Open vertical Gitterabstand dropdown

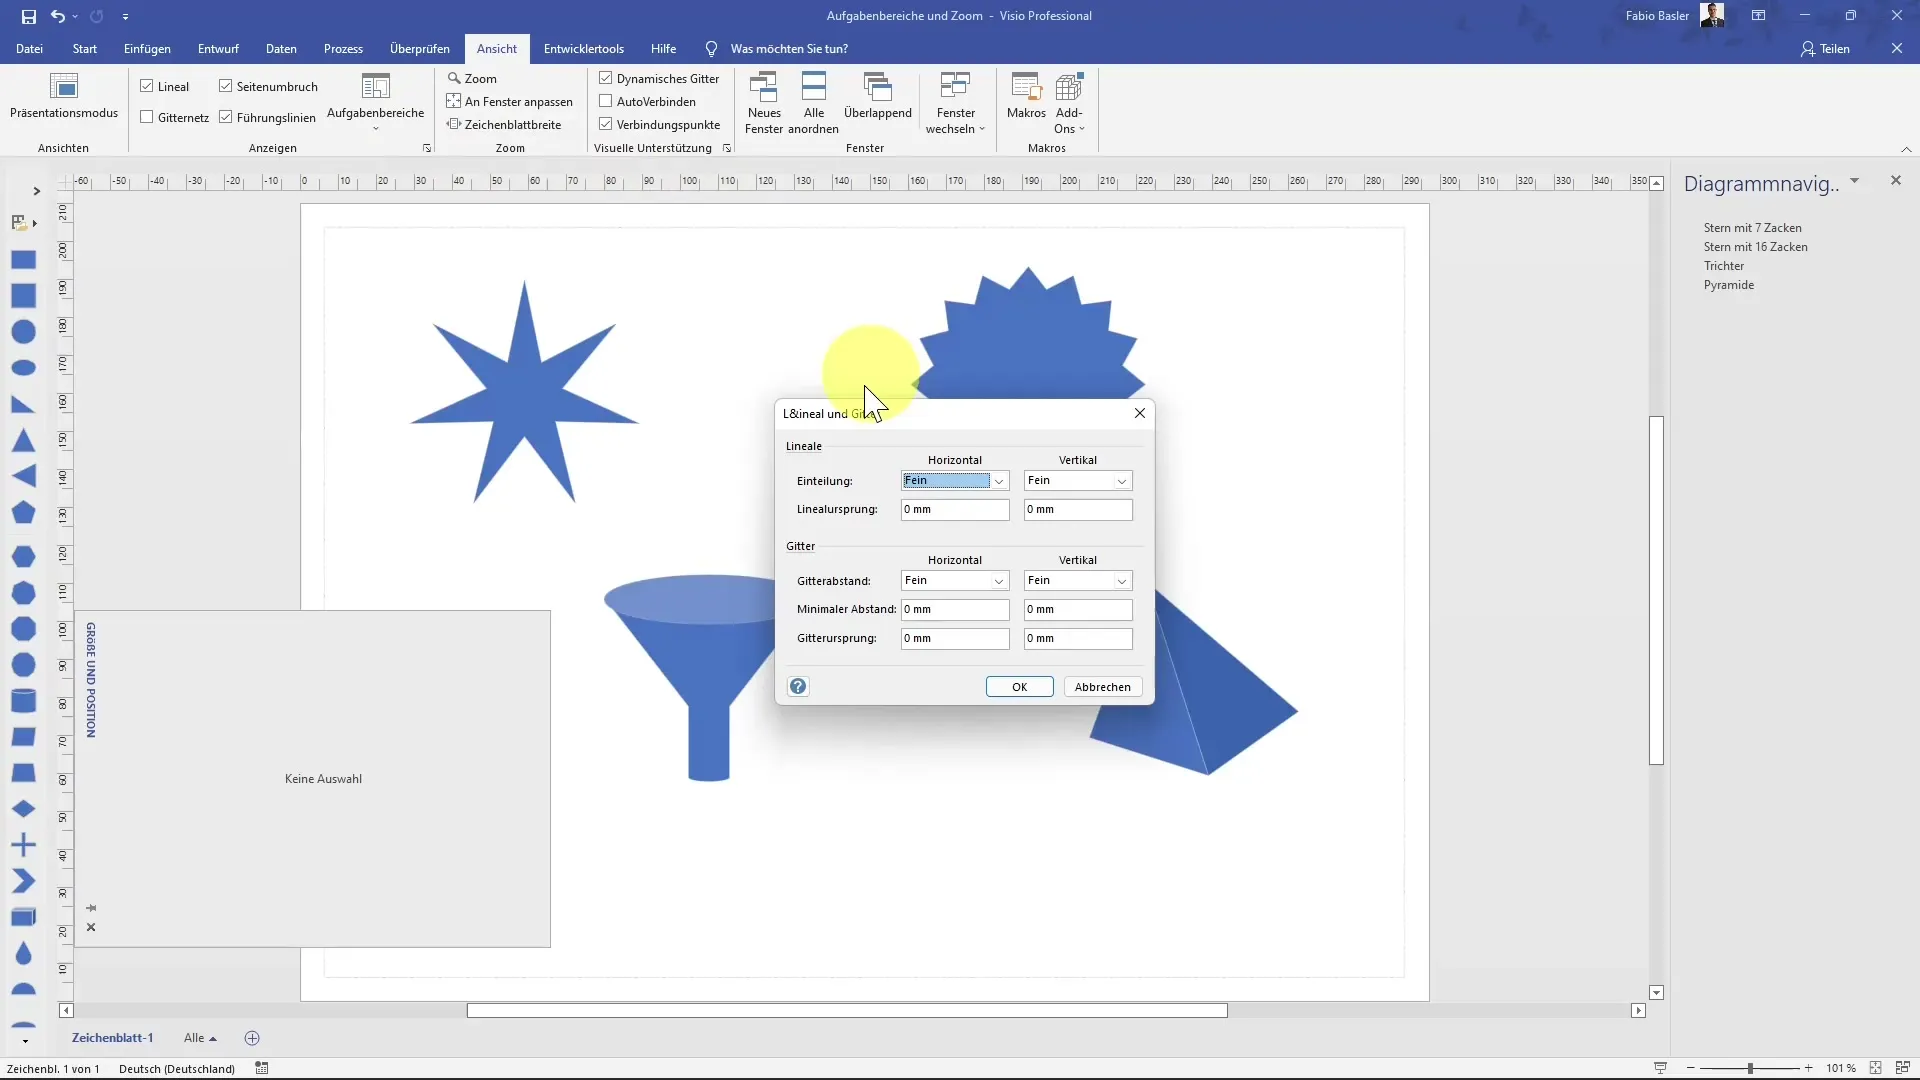[1121, 581]
